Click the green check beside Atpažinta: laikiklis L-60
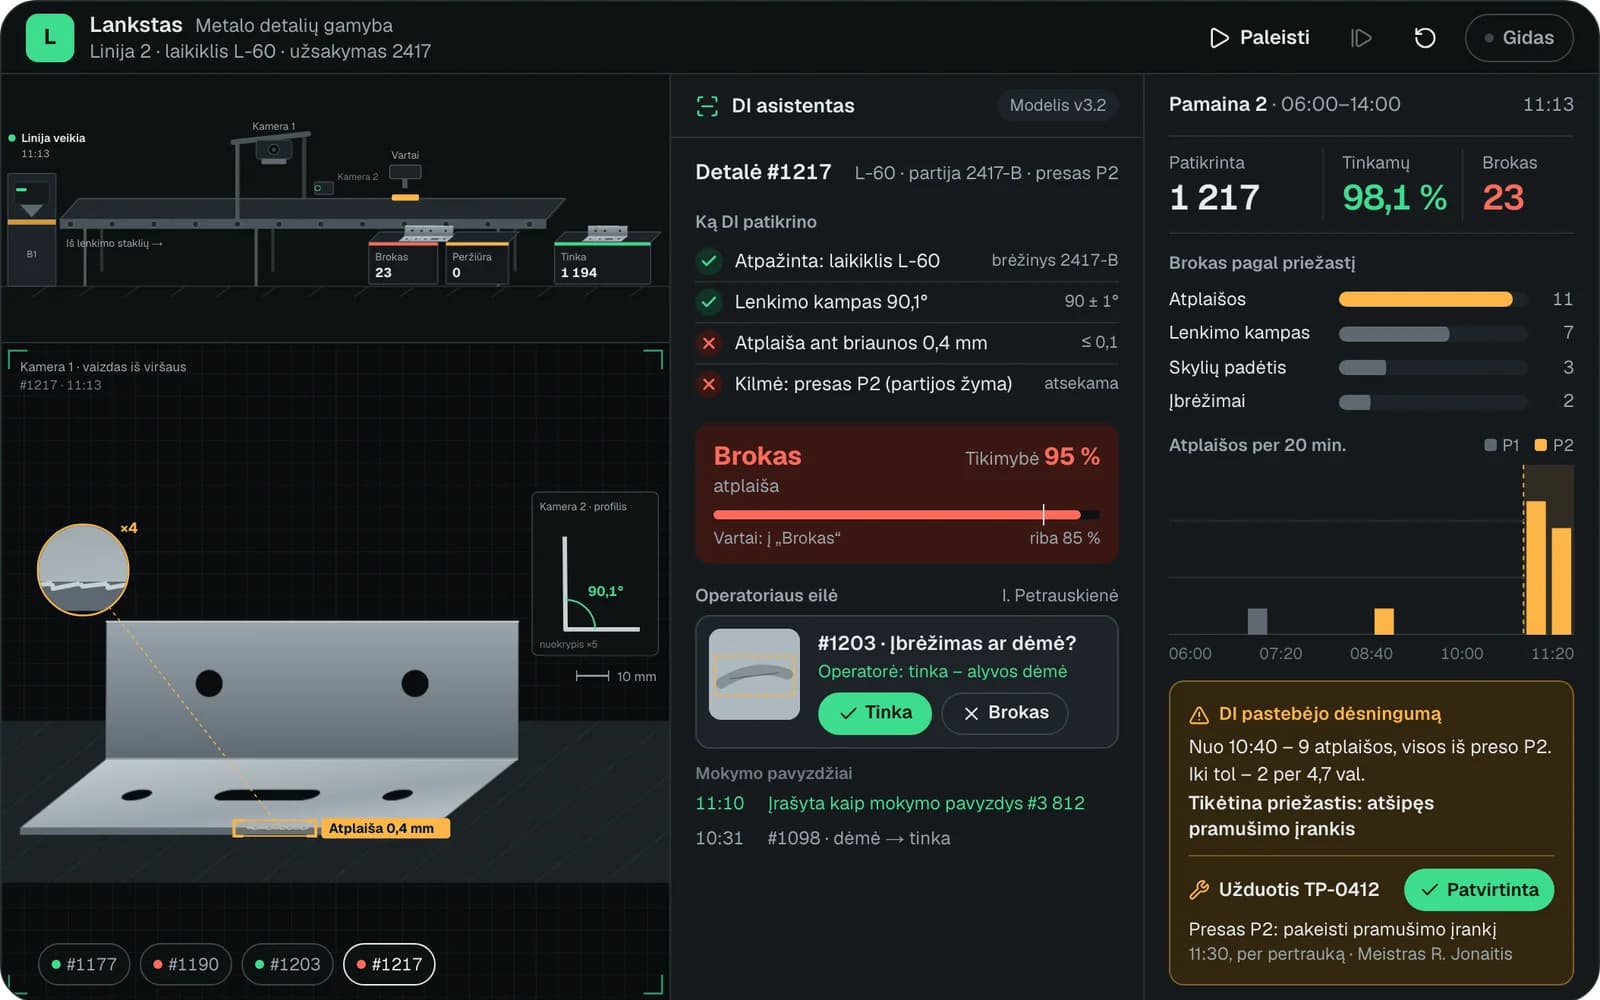 click(709, 261)
